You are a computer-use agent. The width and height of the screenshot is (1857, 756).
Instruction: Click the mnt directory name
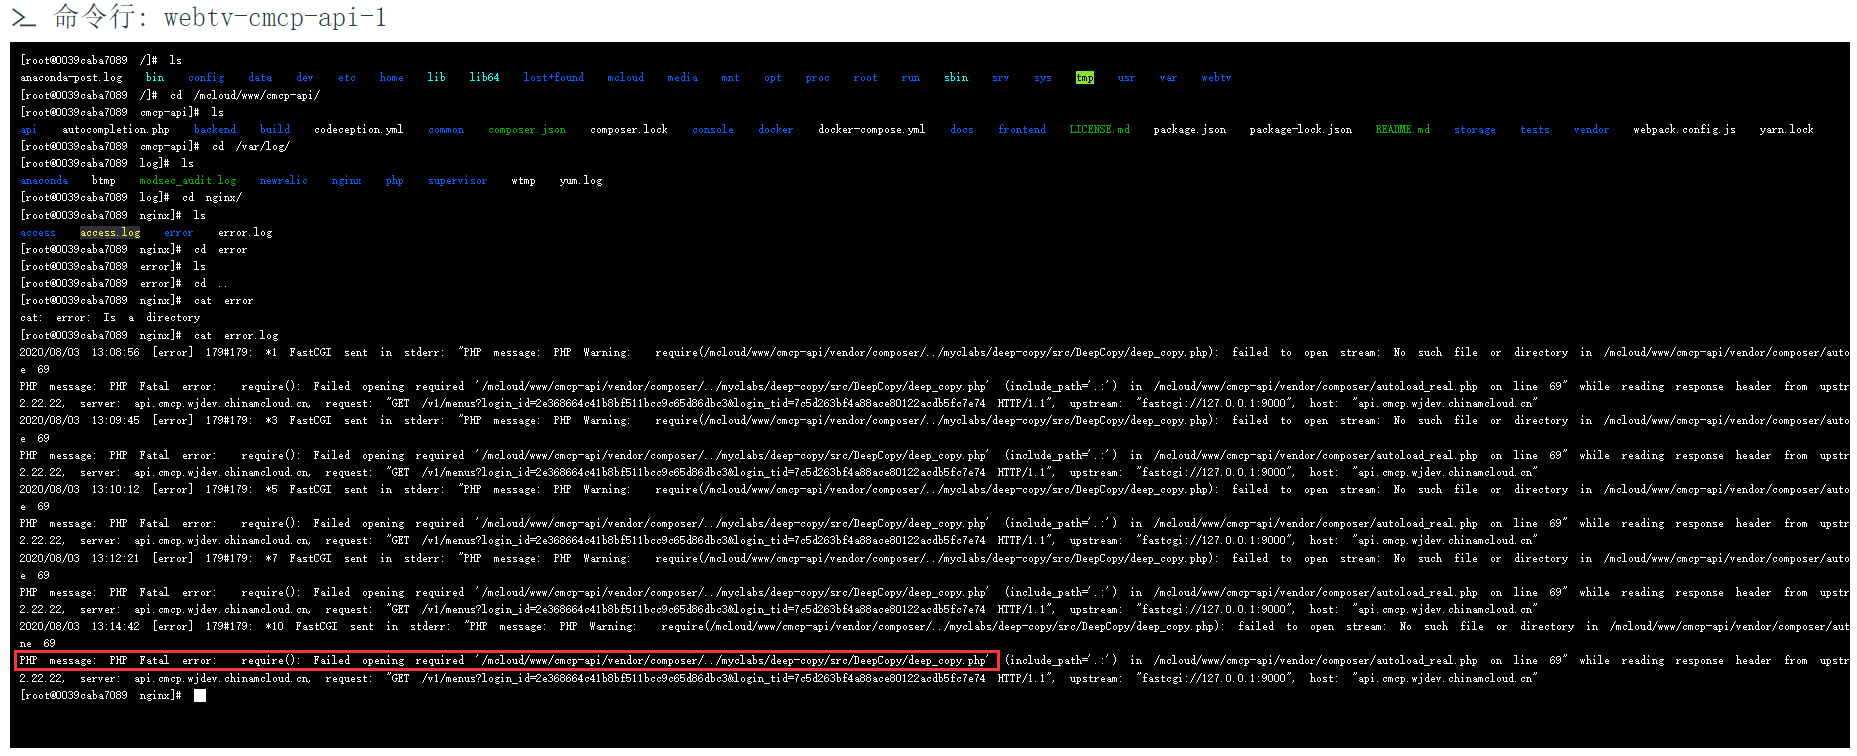(730, 77)
